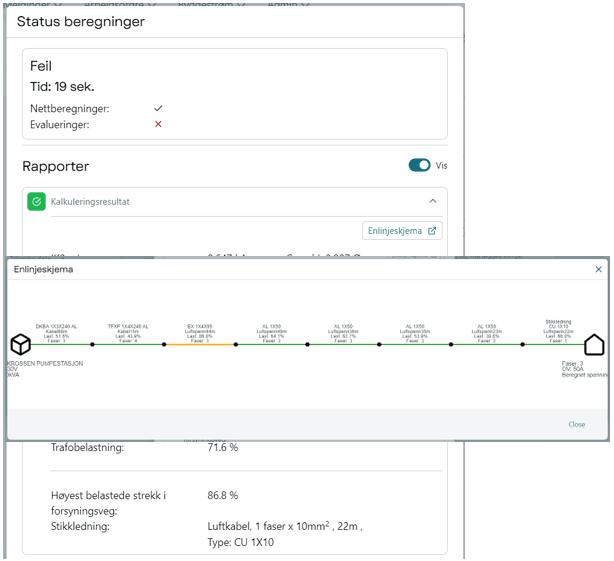Click the Rapporter heading

[x=56, y=166]
